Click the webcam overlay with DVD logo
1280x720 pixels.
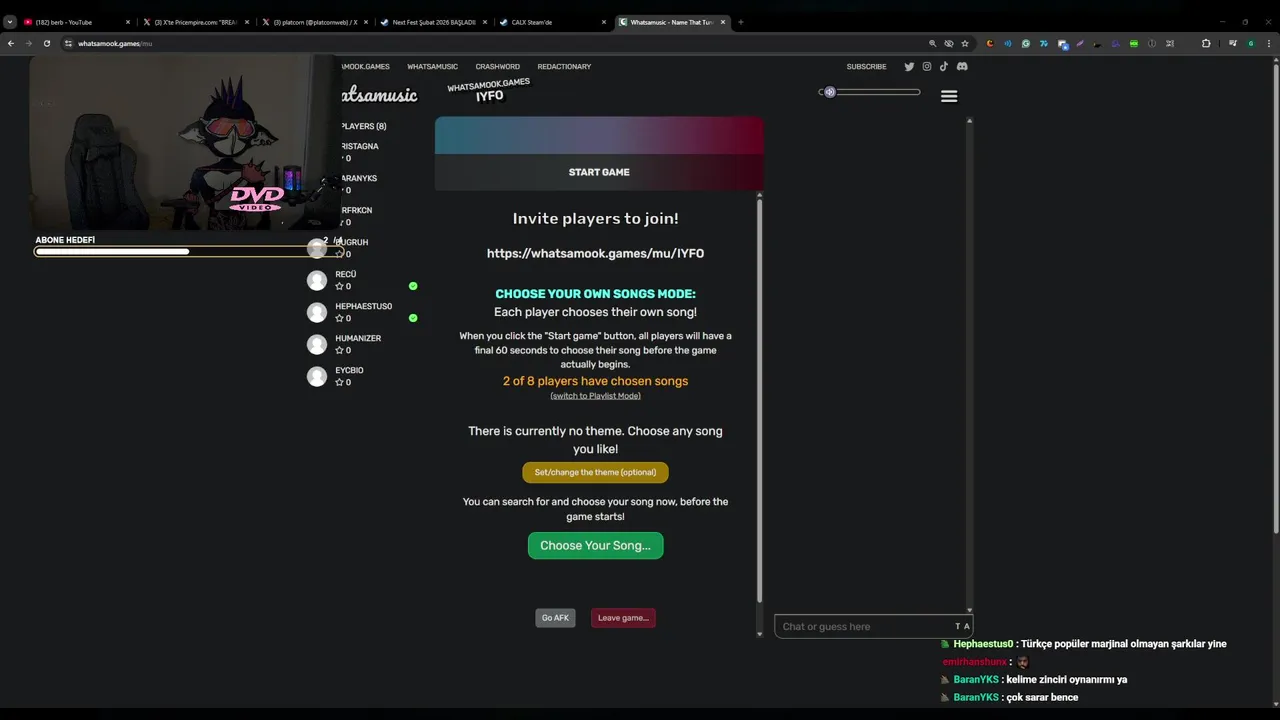point(185,142)
